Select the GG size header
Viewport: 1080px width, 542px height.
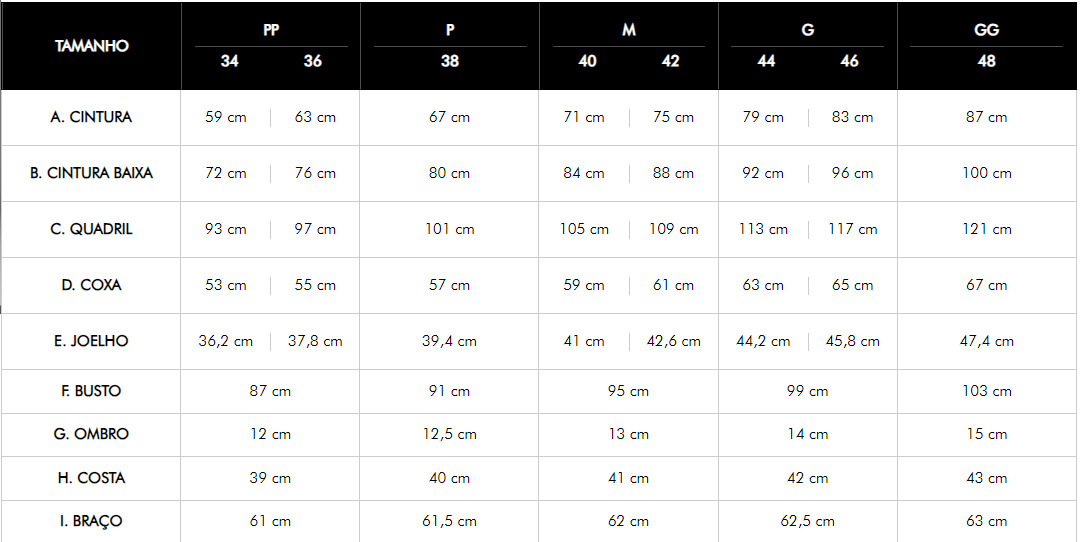point(986,30)
